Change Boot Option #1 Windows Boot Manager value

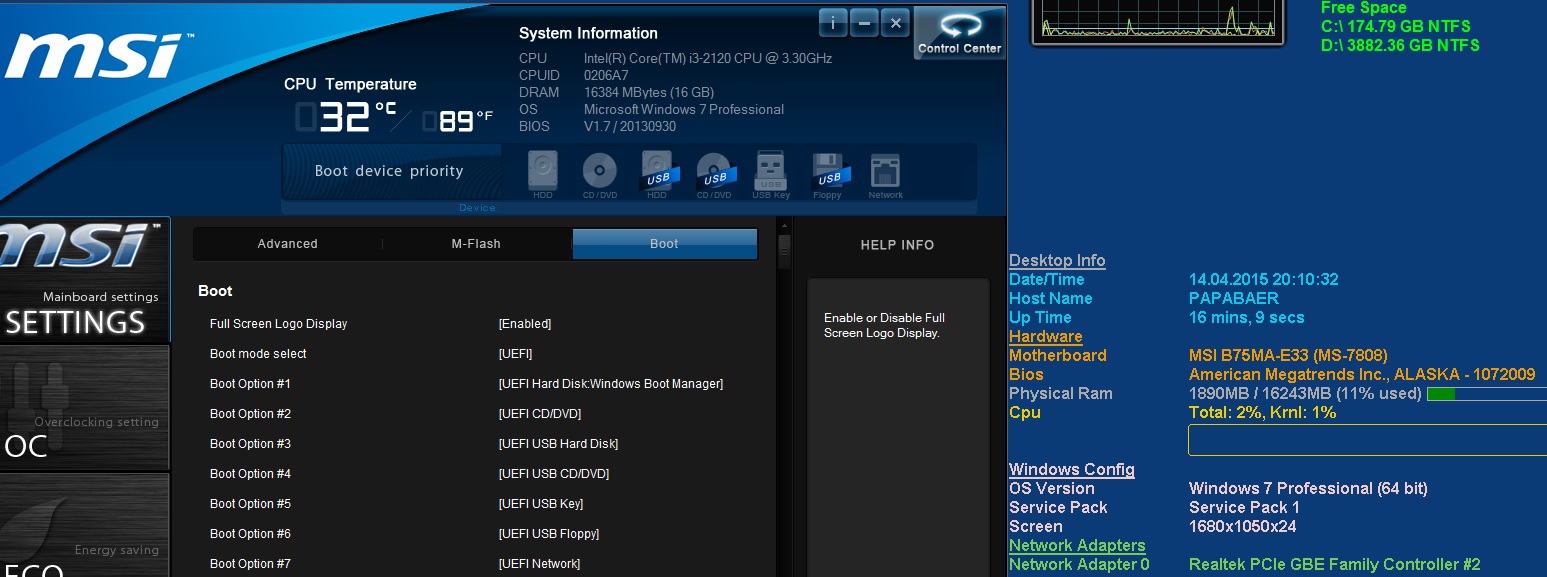(x=610, y=384)
